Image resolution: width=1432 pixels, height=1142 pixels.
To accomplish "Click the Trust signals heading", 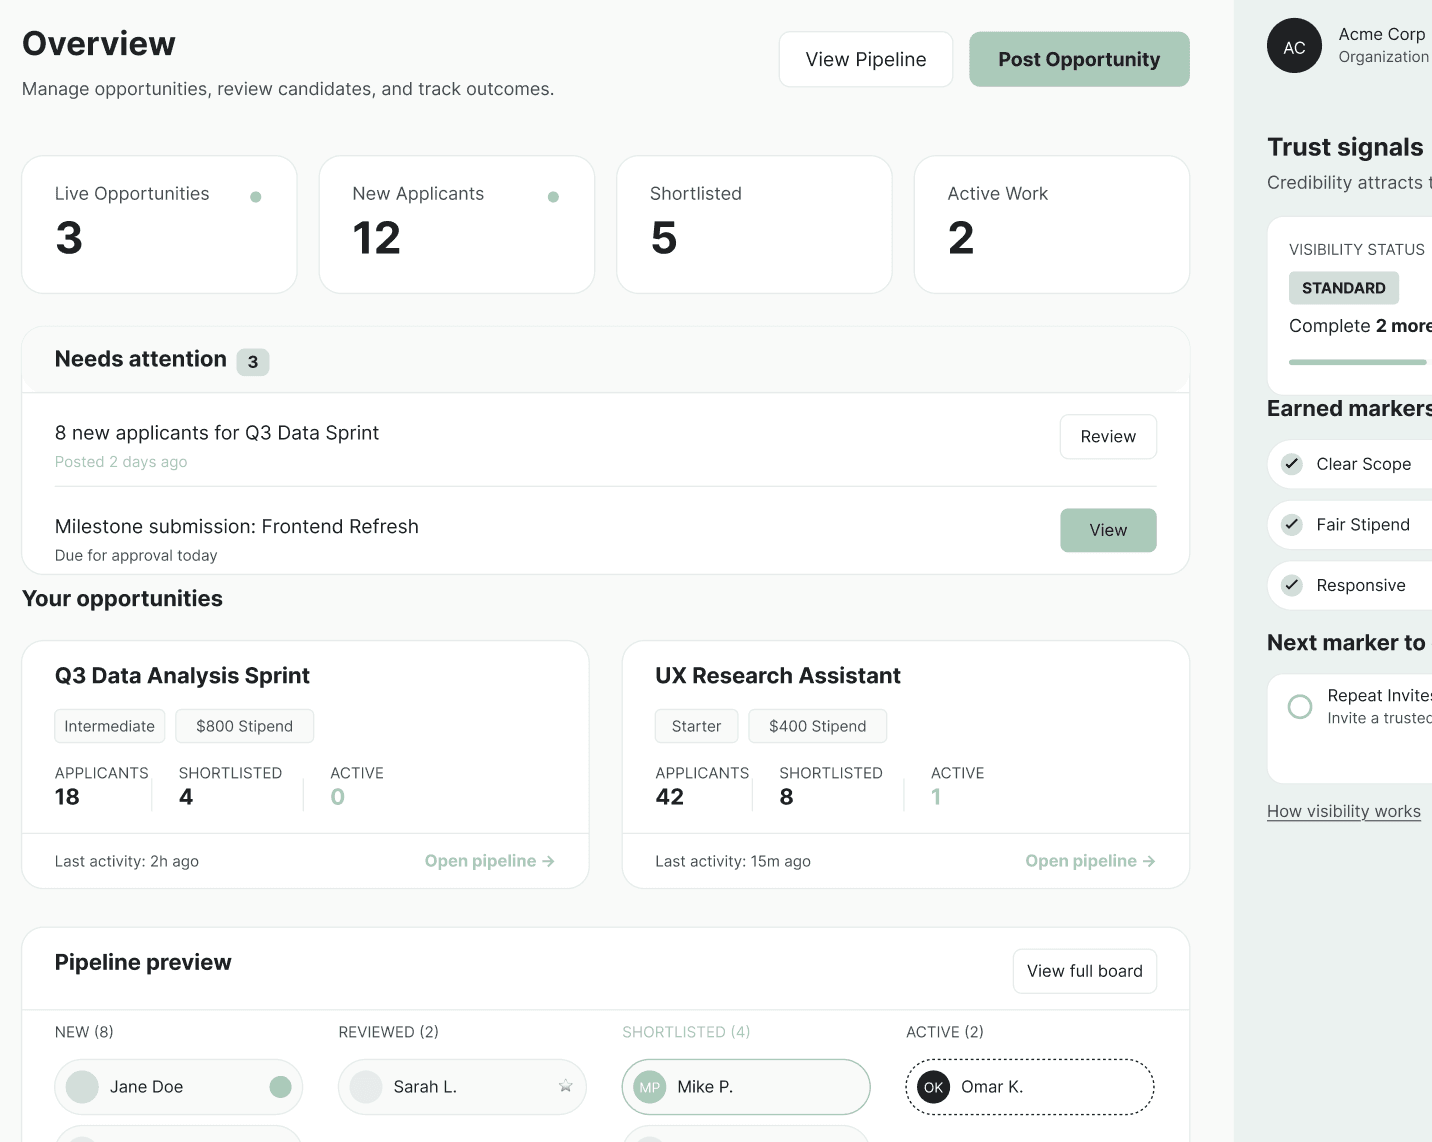I will pos(1345,147).
